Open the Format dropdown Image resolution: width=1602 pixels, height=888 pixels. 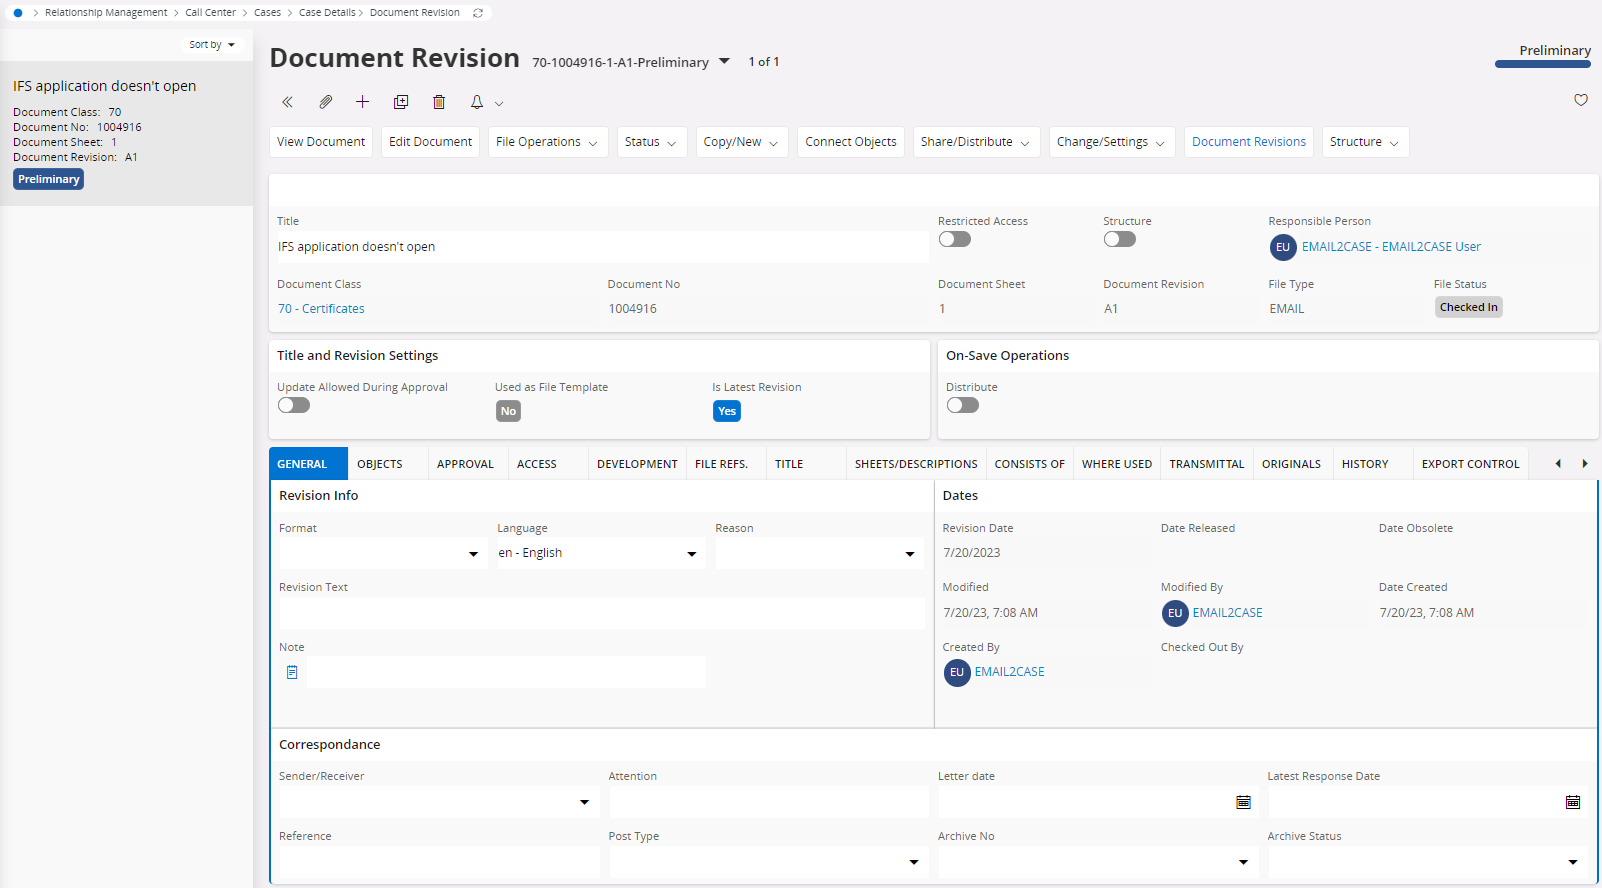[x=474, y=553]
